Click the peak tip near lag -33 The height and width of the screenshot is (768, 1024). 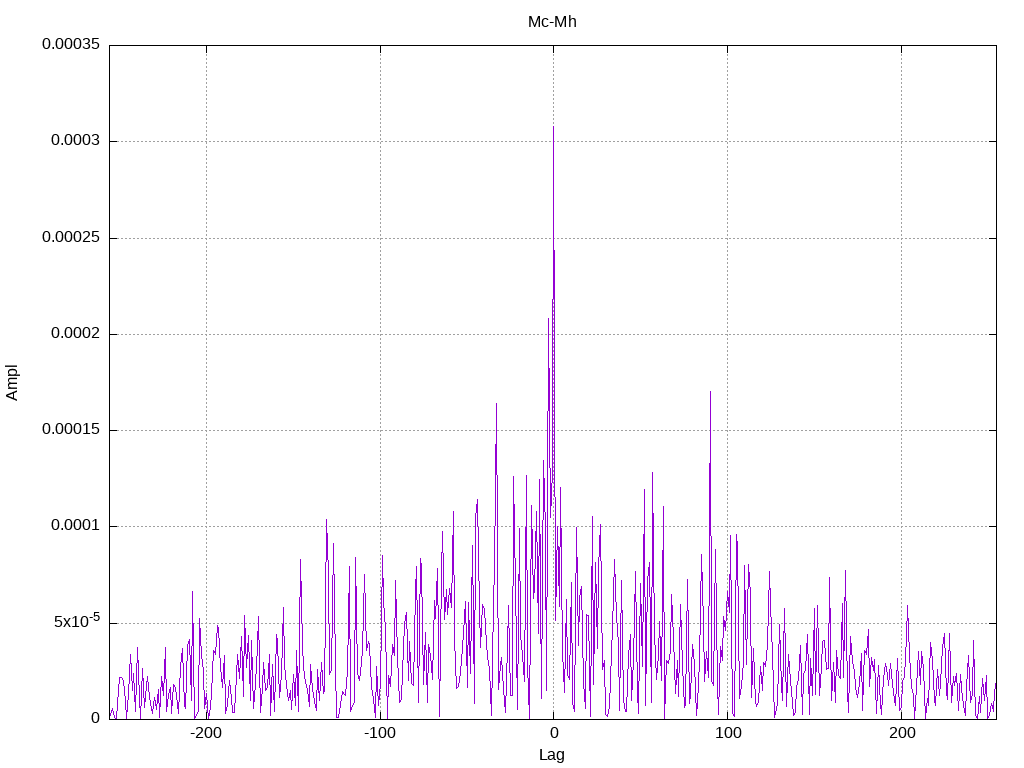pos(496,405)
